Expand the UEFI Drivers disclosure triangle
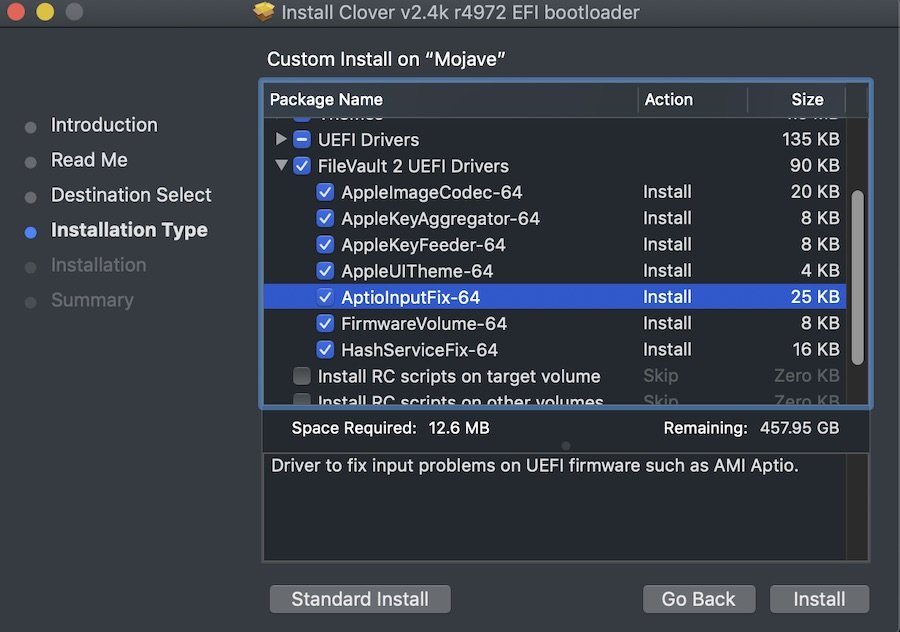 click(281, 139)
